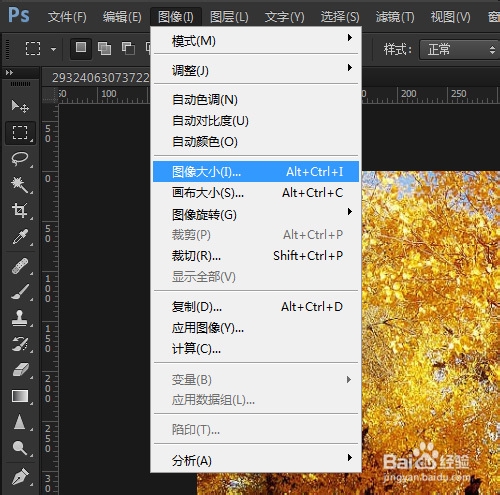Open the 编辑(E) menu
The image size is (500, 495).
(122, 17)
